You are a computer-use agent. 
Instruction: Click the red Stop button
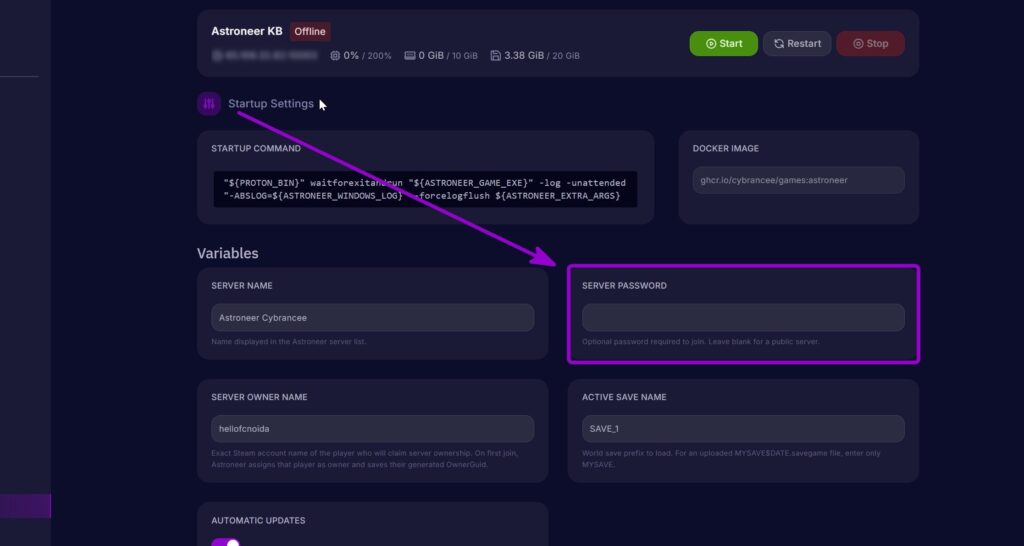[x=870, y=44]
